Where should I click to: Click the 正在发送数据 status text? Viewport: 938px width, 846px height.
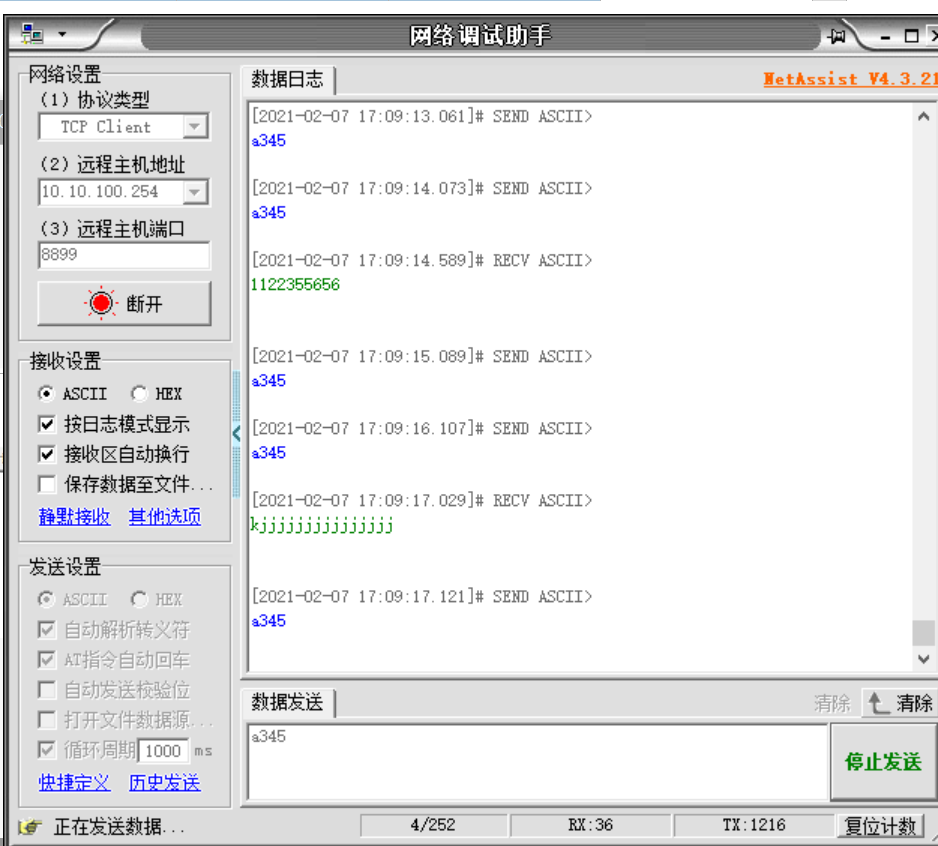(119, 827)
